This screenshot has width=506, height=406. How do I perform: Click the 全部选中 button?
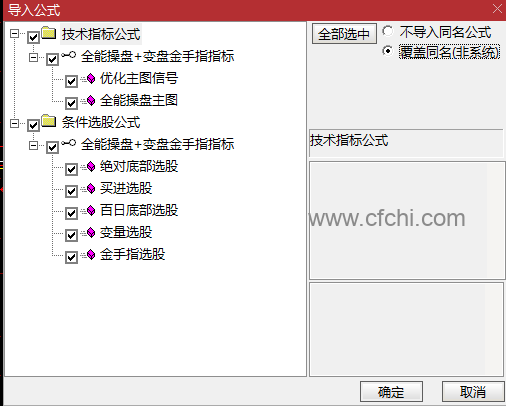pyautogui.click(x=344, y=34)
